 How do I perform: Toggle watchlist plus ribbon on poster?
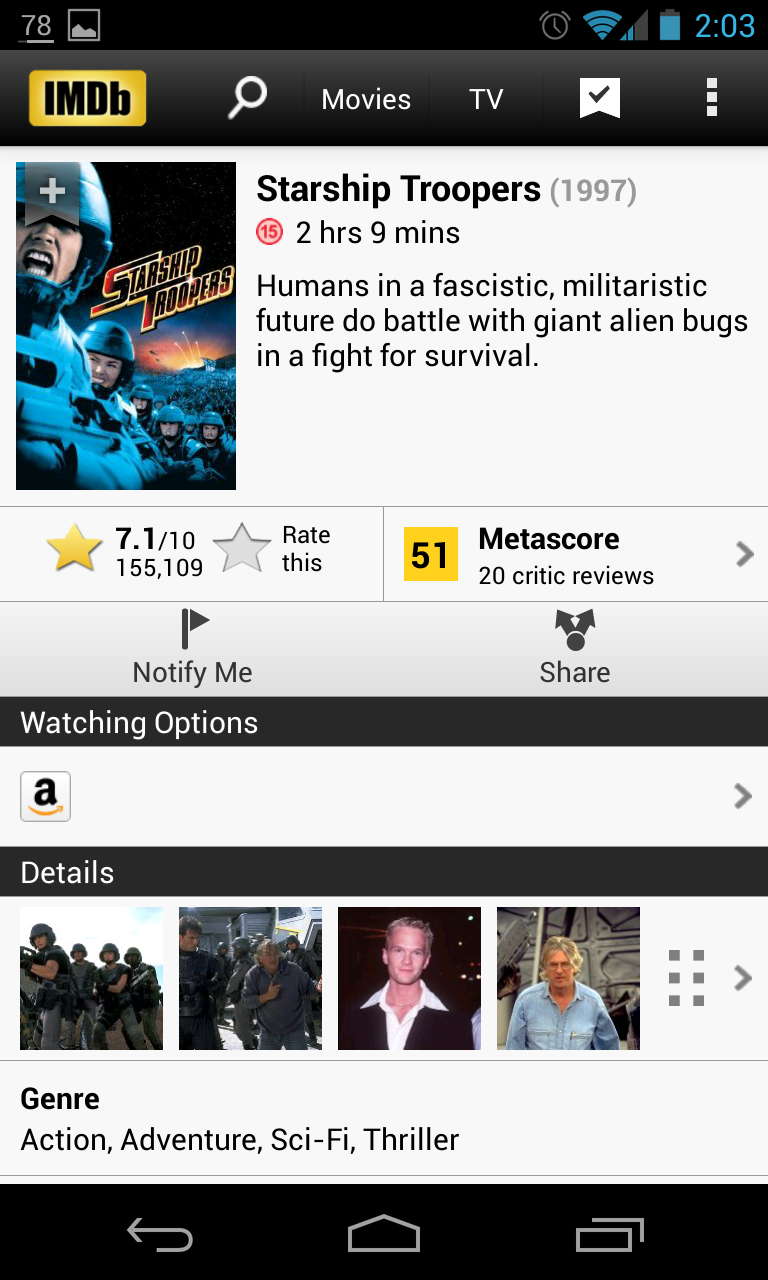(51, 192)
